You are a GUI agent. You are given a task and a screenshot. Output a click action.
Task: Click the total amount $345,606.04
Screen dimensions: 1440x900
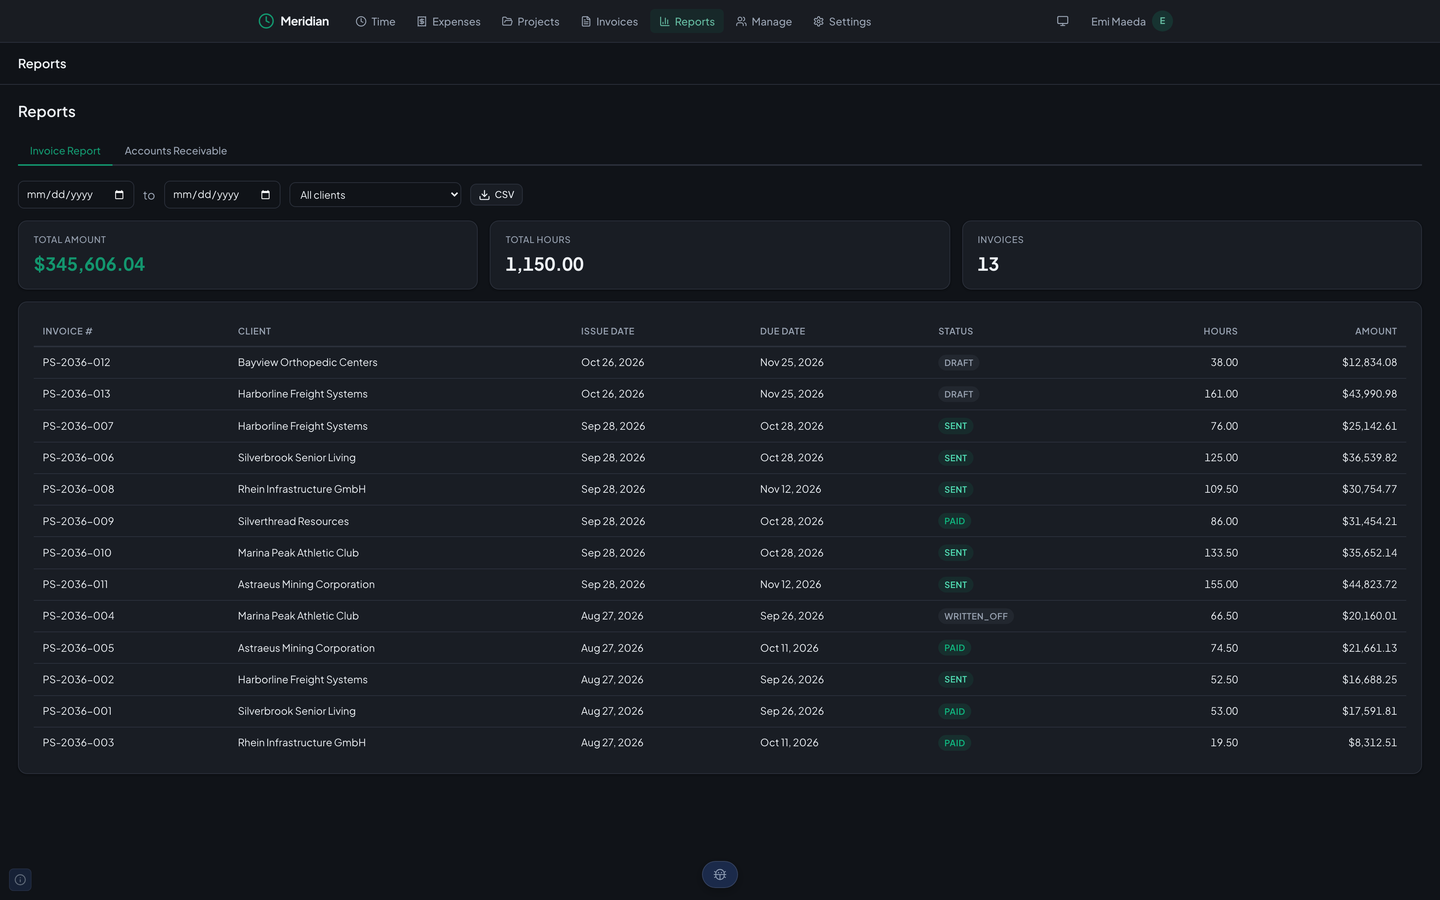pyautogui.click(x=89, y=264)
